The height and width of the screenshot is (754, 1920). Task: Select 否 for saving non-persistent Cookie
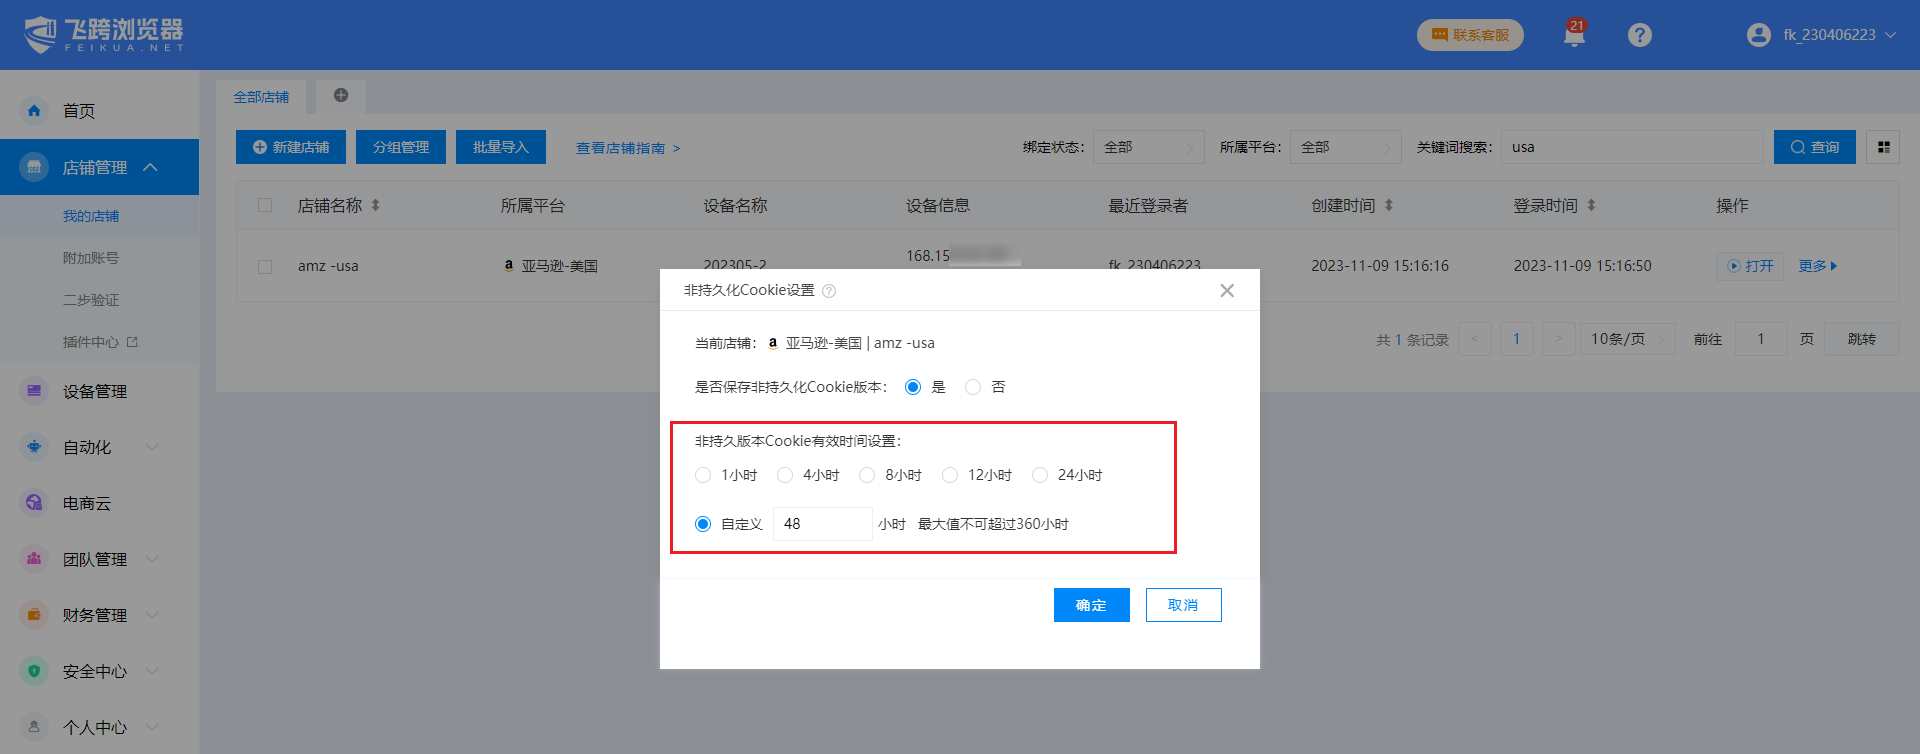973,387
